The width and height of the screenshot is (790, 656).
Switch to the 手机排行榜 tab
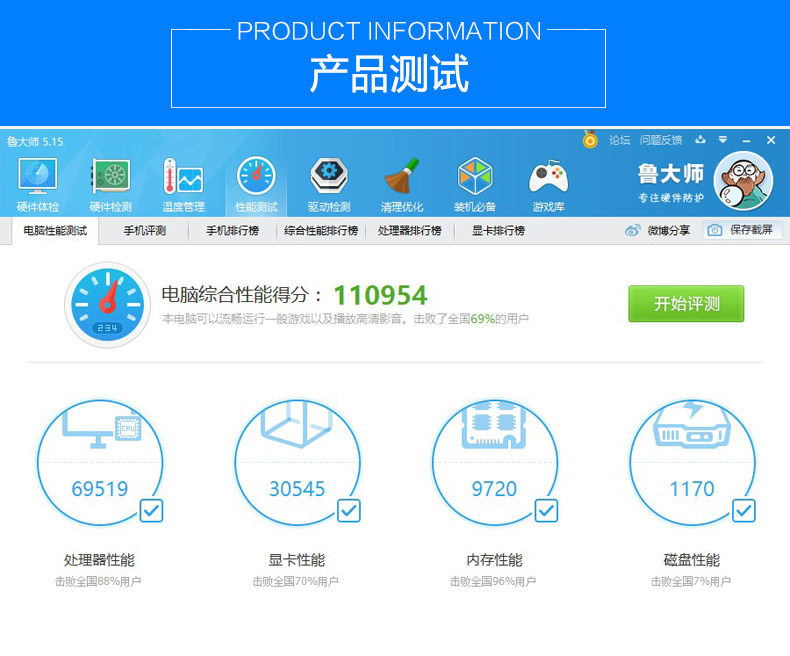232,230
